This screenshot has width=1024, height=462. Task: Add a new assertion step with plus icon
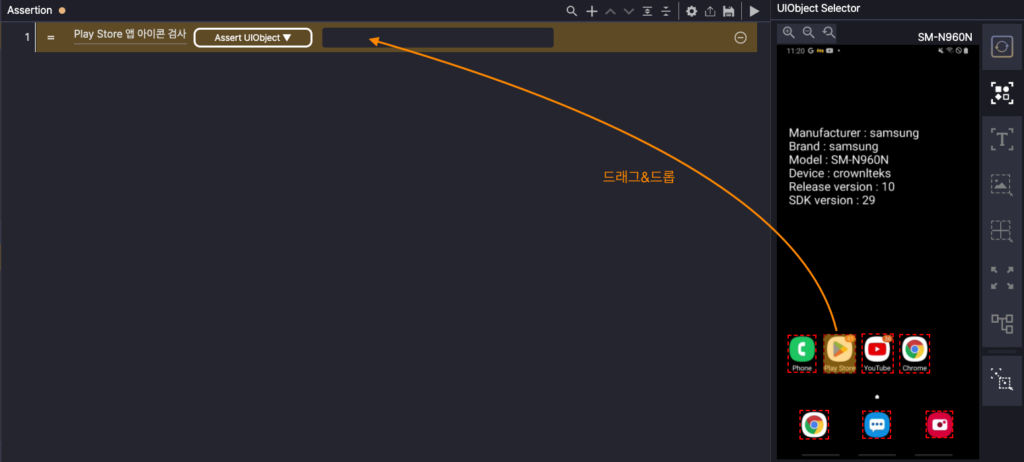click(x=591, y=11)
